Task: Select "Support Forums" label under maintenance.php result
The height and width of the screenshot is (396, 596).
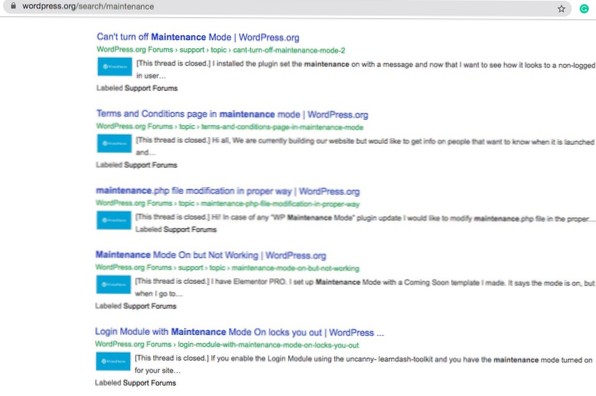Action: [190, 229]
